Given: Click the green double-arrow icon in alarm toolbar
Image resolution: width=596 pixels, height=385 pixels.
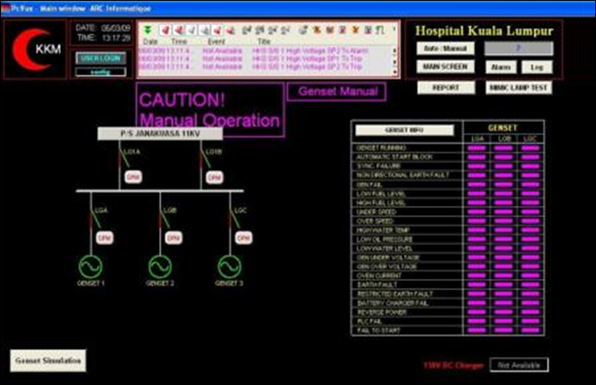Looking at the screenshot, I should point(148,30).
